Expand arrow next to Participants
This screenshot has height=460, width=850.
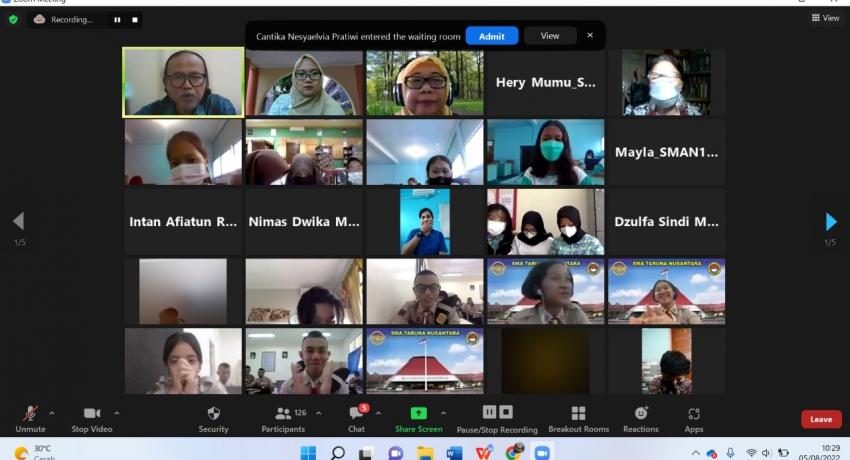(x=319, y=413)
